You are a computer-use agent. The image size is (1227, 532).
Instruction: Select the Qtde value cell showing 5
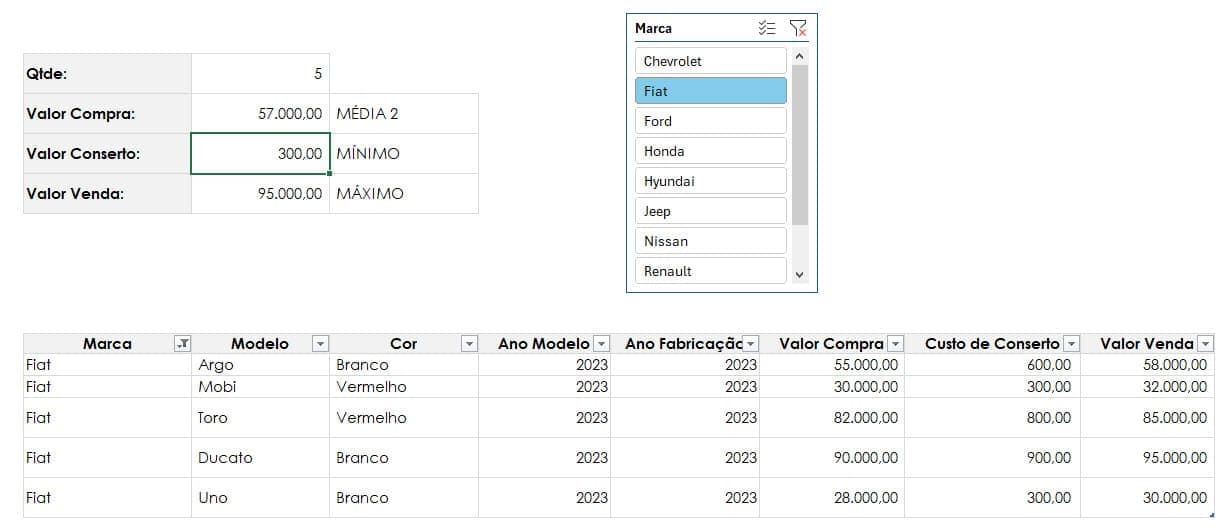pos(260,74)
